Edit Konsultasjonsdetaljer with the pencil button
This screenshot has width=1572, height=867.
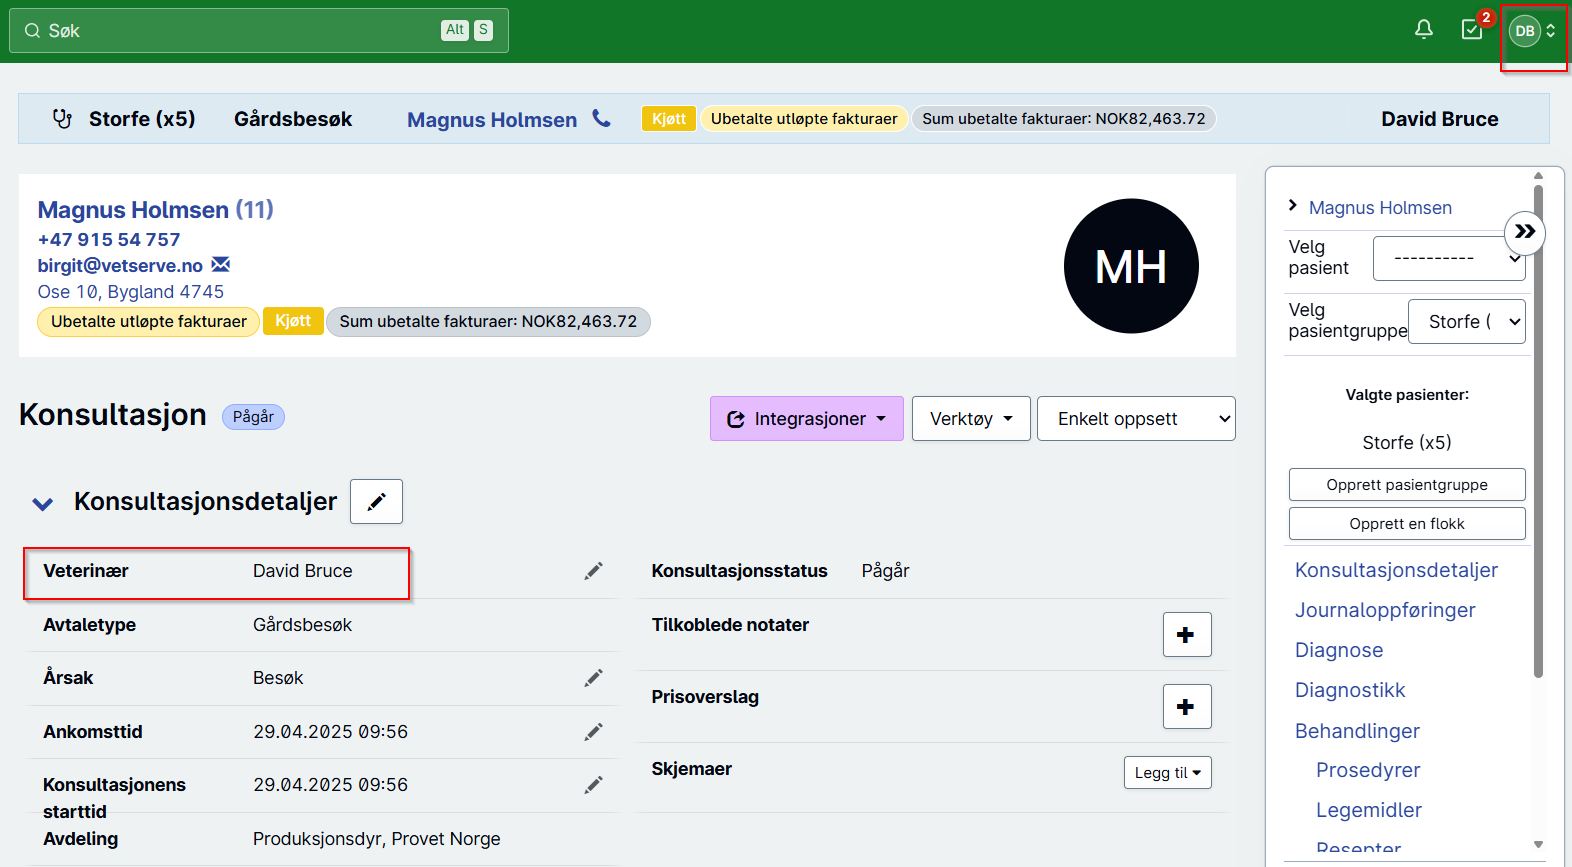(376, 501)
